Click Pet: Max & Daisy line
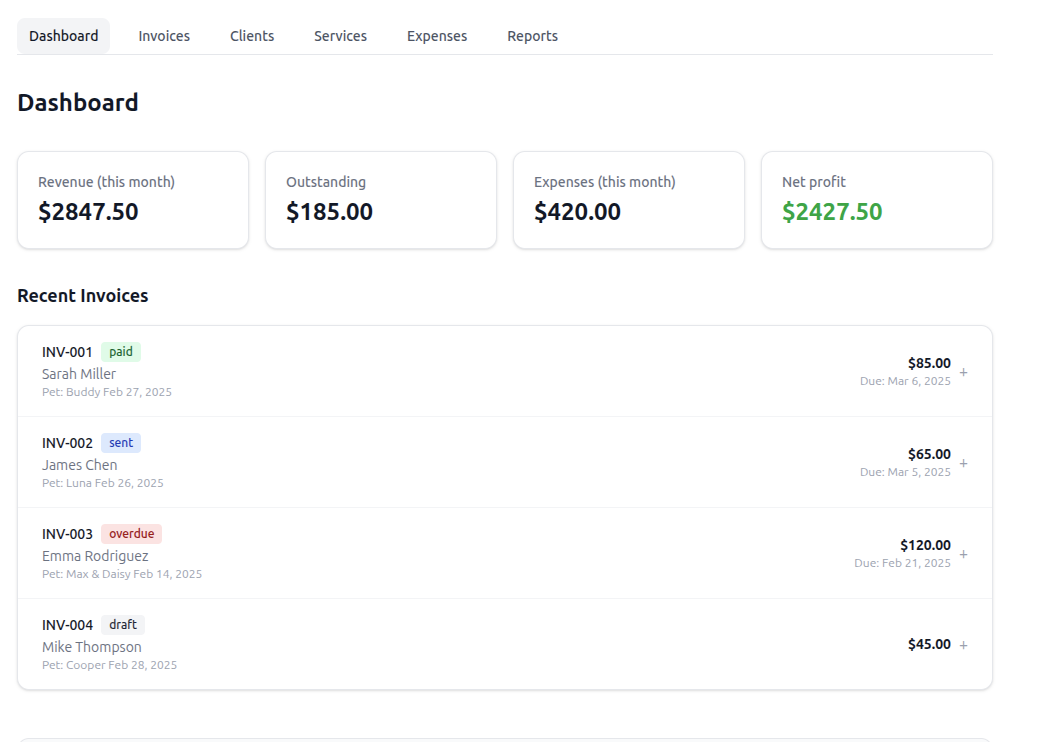The width and height of the screenshot is (1038, 742). (x=122, y=574)
